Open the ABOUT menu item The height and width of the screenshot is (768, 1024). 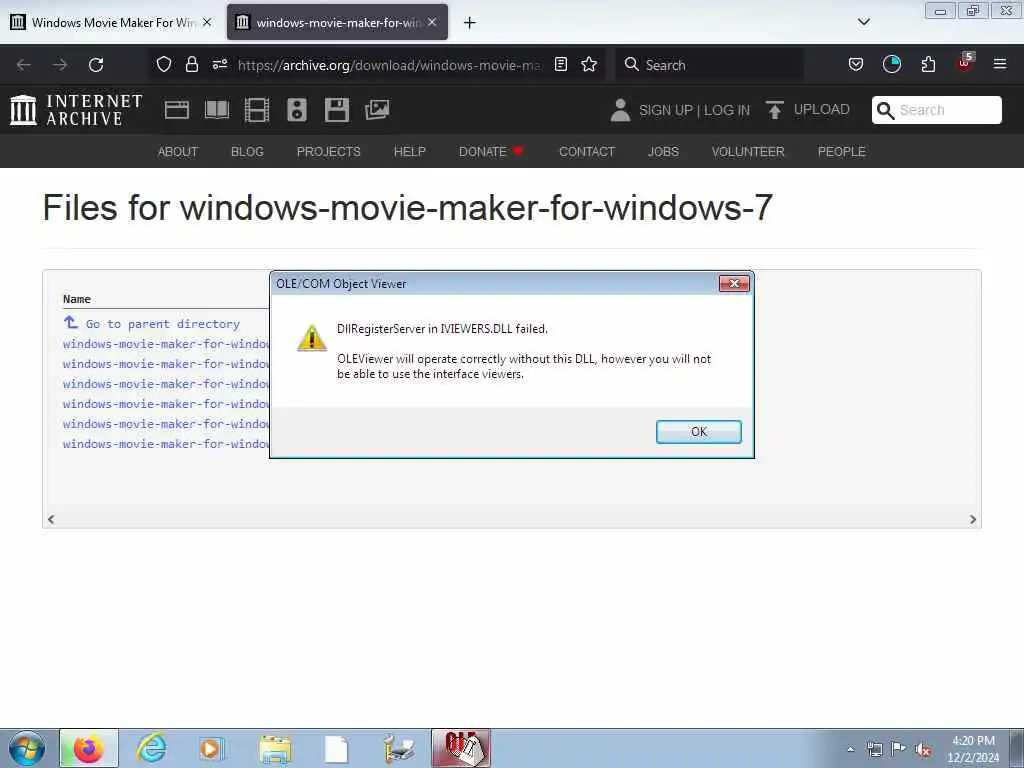[x=178, y=152]
